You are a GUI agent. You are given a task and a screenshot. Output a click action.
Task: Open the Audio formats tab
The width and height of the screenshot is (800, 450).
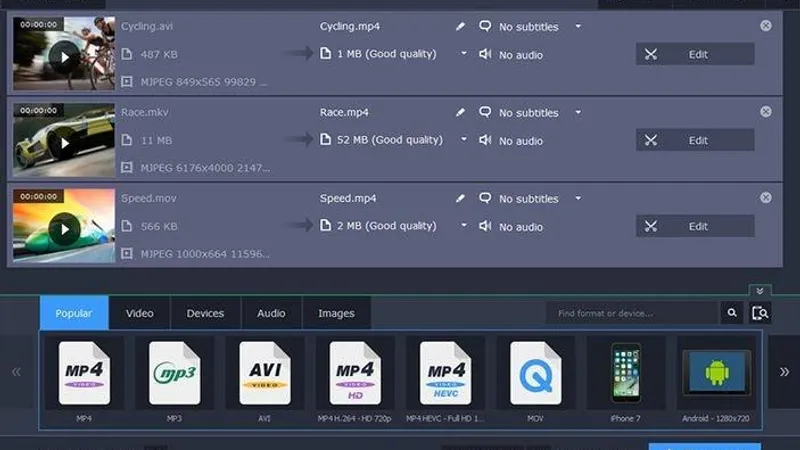tap(271, 313)
